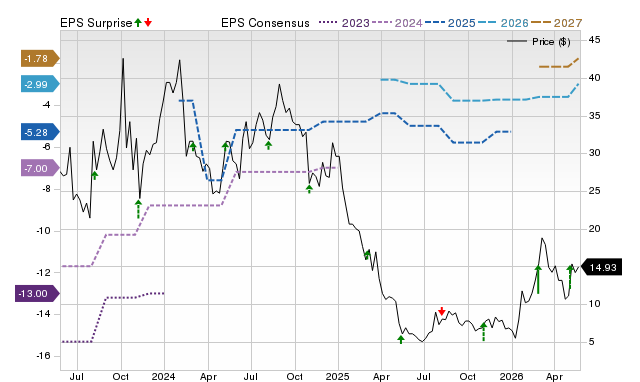
Task: Click the red down arrow in EPS Surprise legend
Action: point(148,22)
